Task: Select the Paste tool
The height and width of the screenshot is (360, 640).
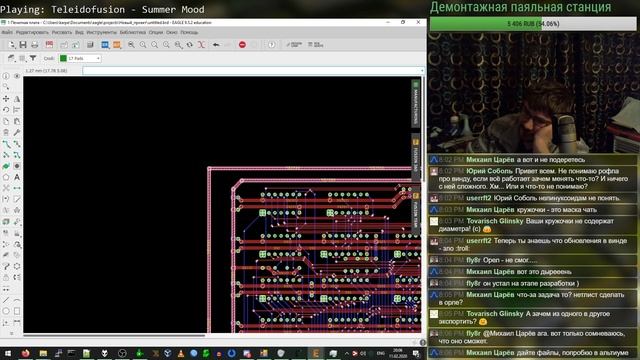Action: [x=17, y=121]
